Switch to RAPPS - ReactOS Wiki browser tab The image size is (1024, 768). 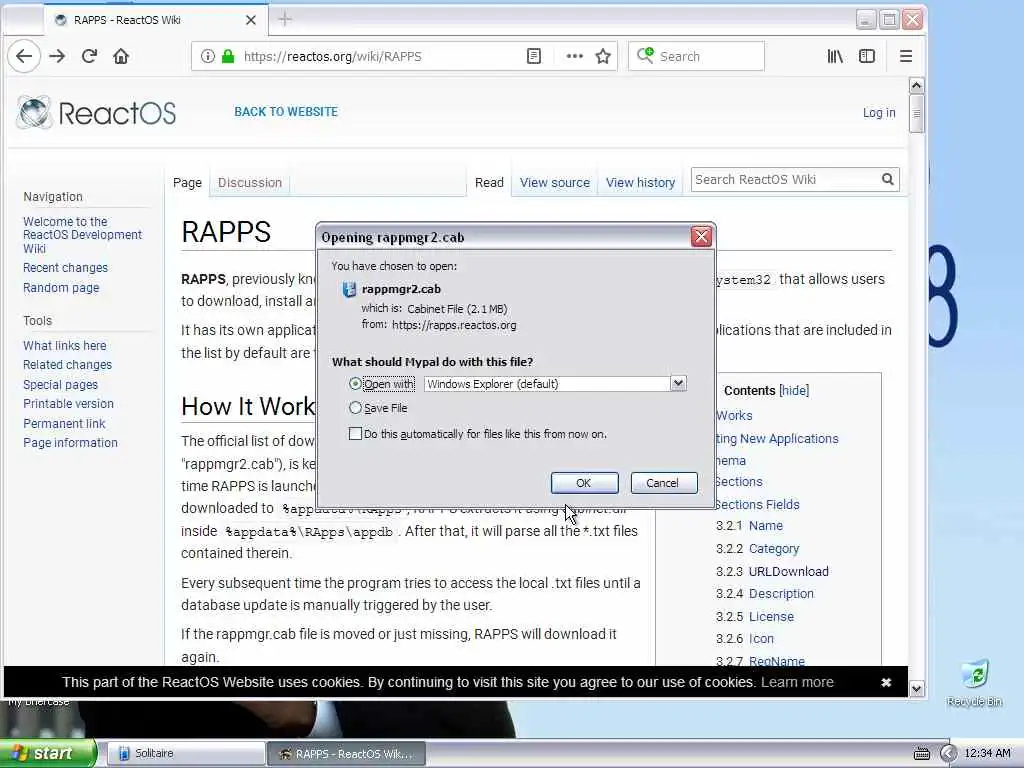pyautogui.click(x=155, y=20)
